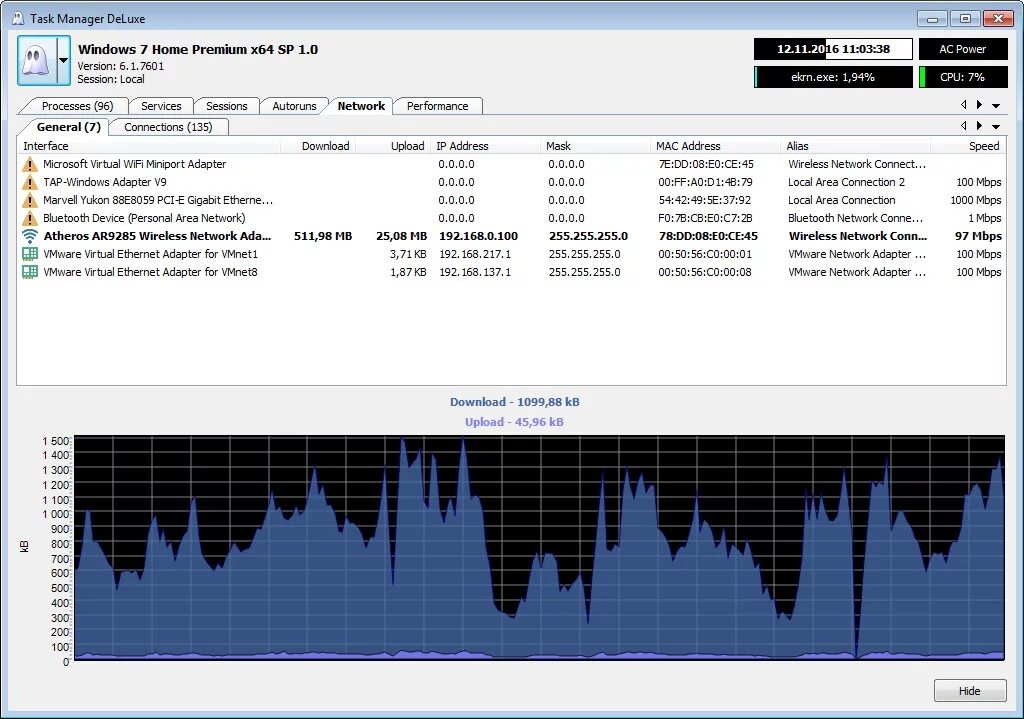Select TAP-Windows Adapter V9 row

pos(511,182)
